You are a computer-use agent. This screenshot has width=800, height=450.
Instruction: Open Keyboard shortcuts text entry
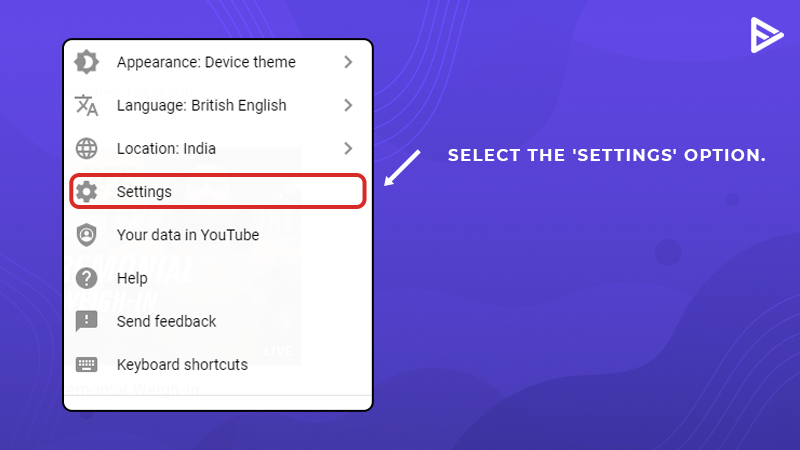pyautogui.click(x=182, y=364)
